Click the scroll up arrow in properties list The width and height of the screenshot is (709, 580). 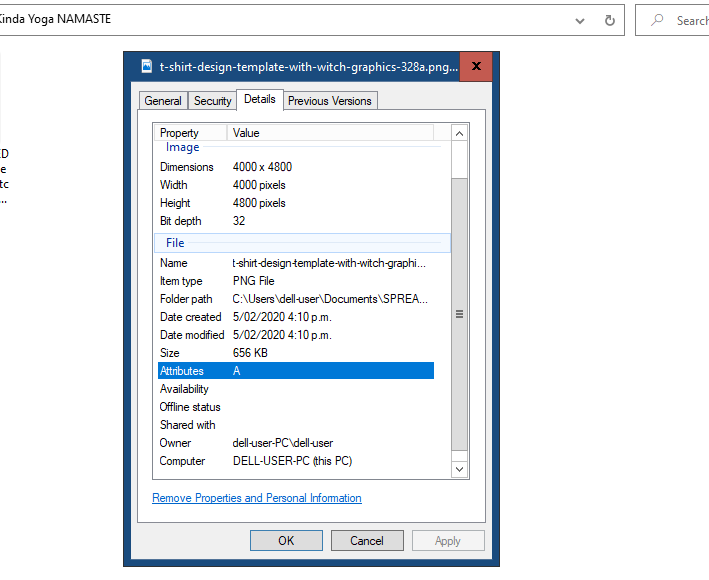tap(460, 133)
